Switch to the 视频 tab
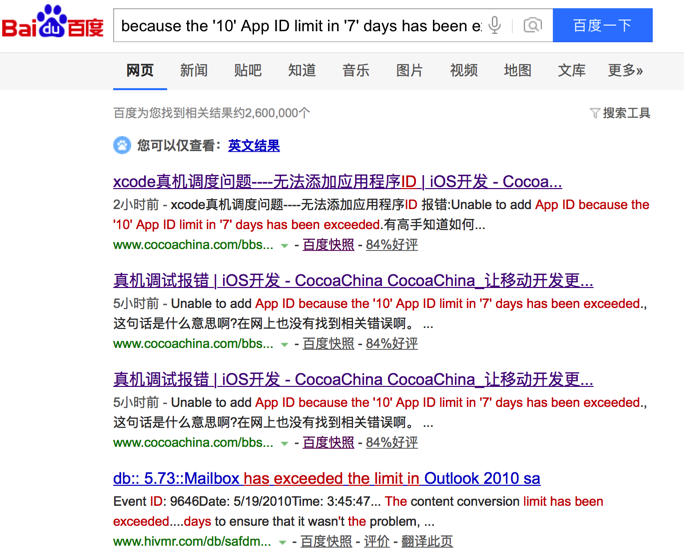 [464, 70]
